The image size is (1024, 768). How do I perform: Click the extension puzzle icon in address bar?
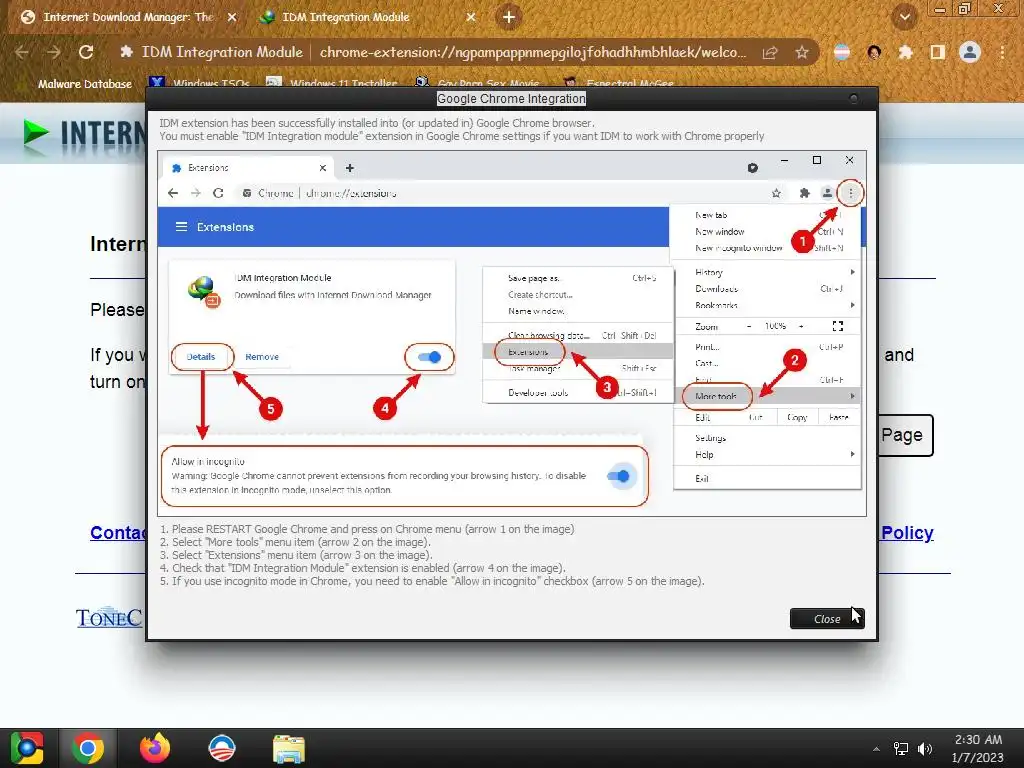[x=126, y=52]
